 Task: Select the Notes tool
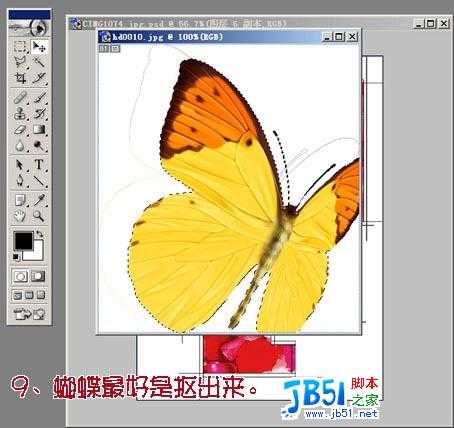point(20,200)
